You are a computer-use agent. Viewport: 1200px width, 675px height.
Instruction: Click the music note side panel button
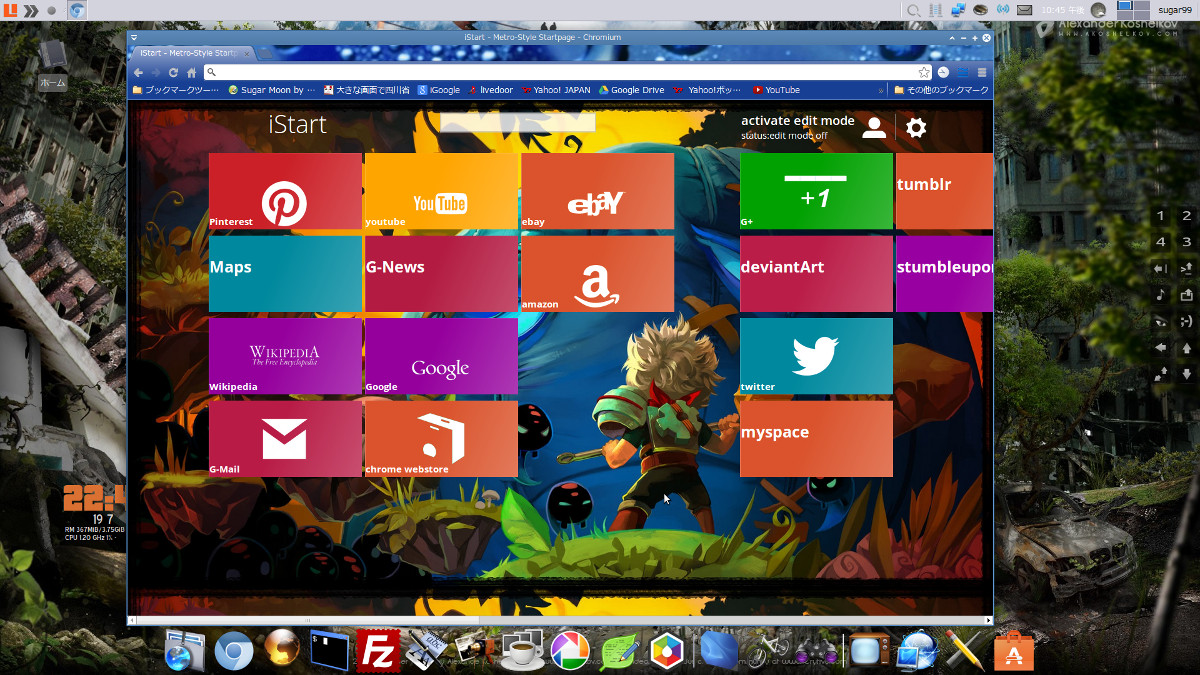(x=1161, y=295)
